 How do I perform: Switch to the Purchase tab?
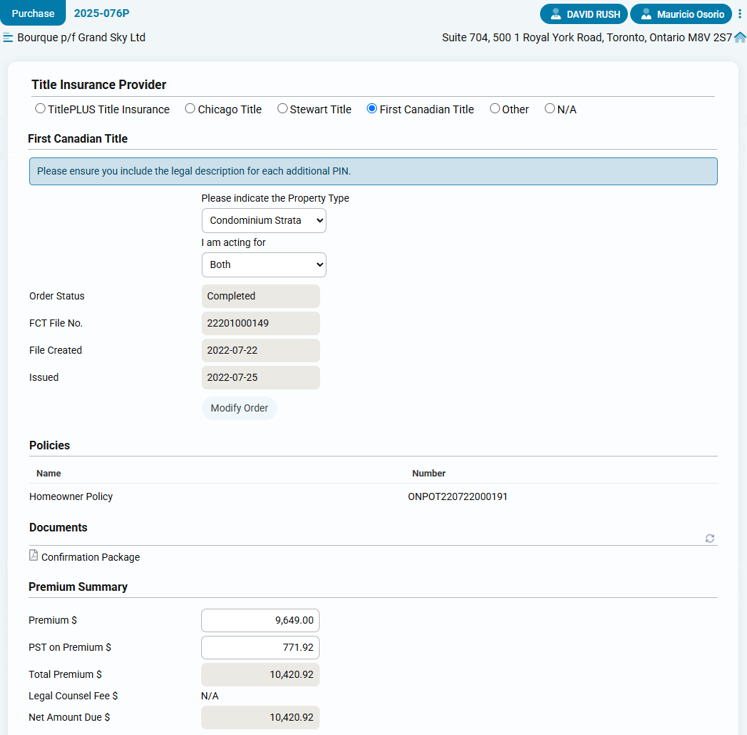(33, 13)
